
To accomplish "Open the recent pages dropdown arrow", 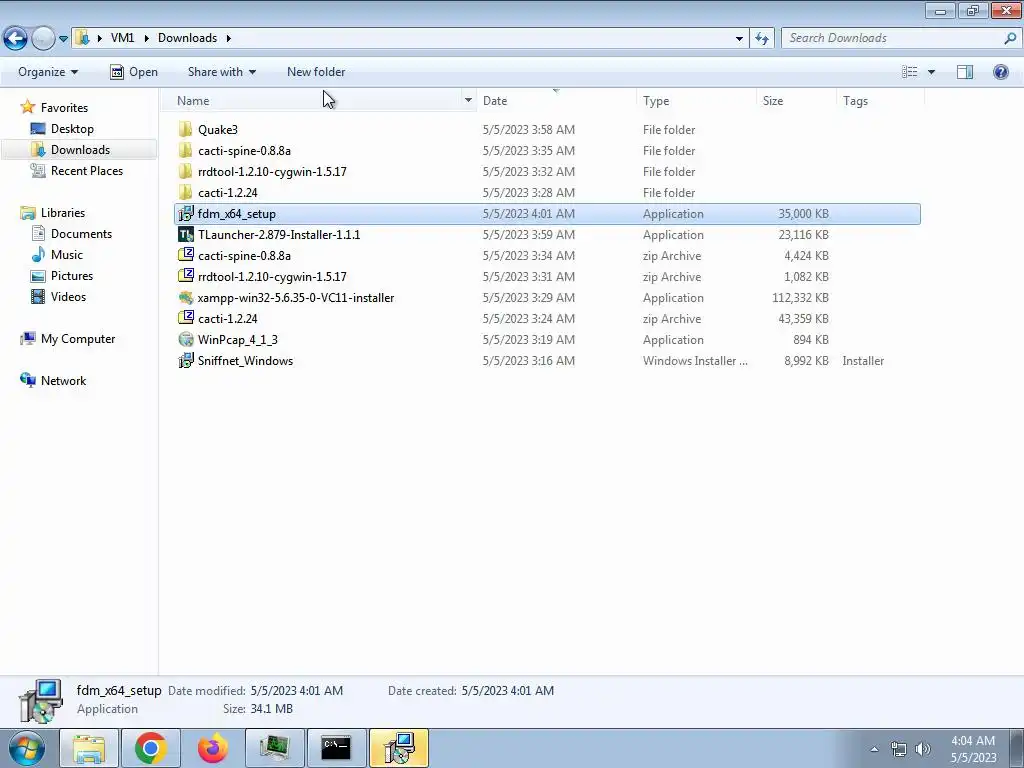I will 63,39.
